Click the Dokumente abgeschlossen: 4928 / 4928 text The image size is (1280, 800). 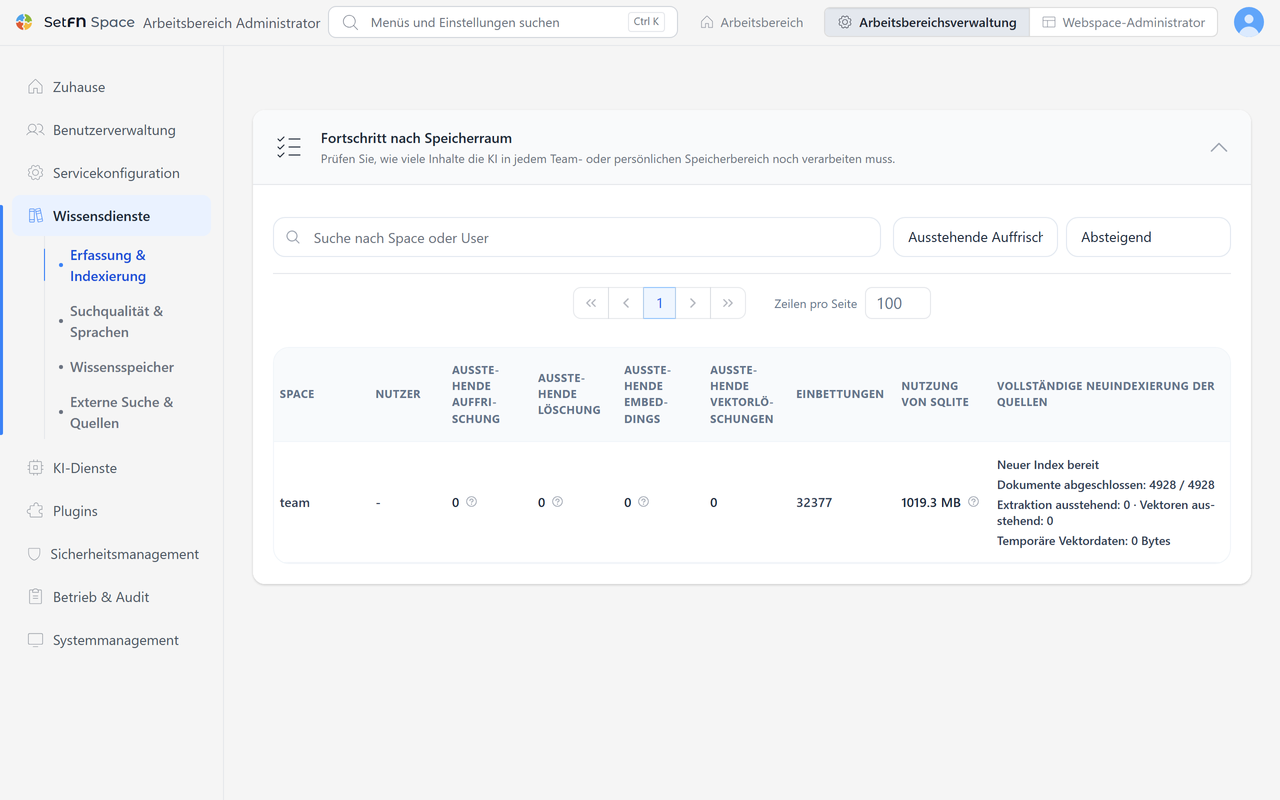(x=1106, y=485)
